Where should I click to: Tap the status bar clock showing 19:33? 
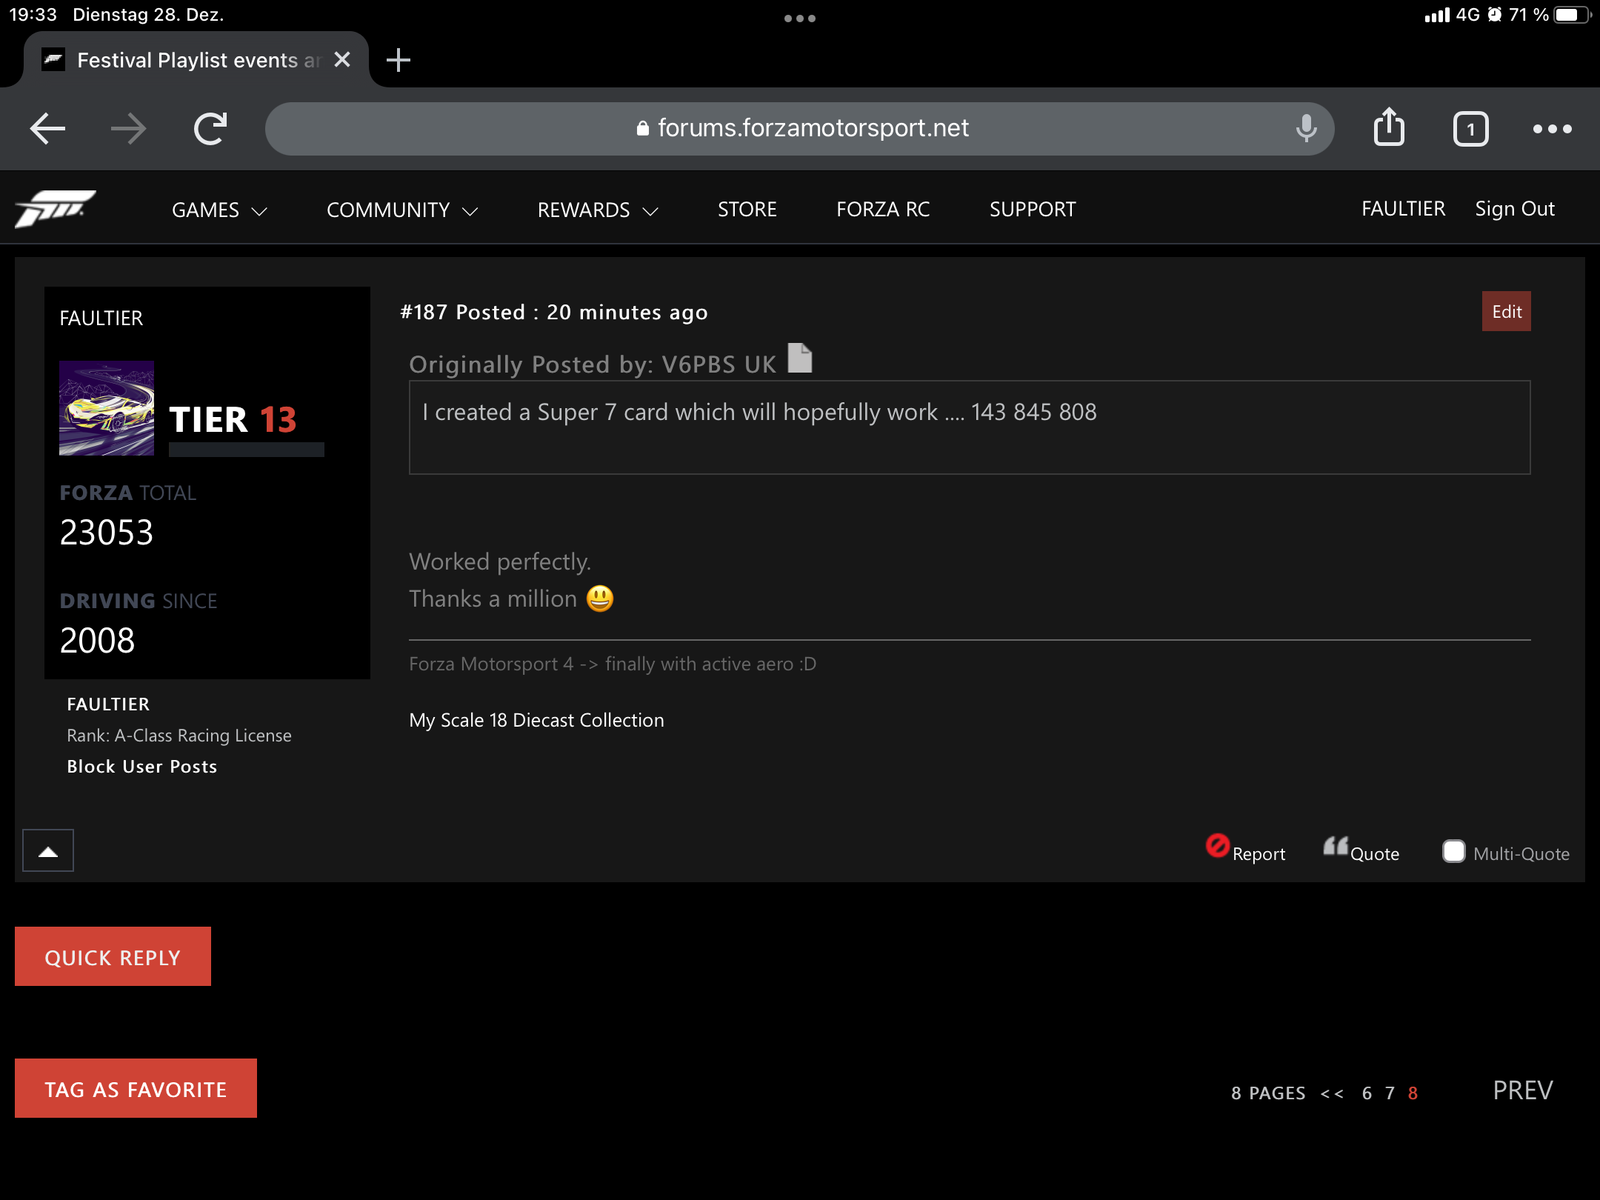pos(33,15)
